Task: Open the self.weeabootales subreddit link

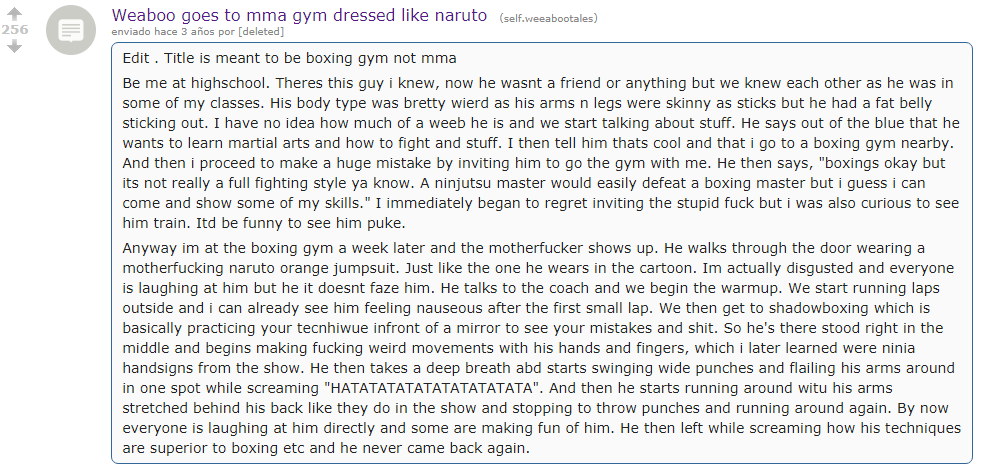Action: pyautogui.click(x=549, y=18)
